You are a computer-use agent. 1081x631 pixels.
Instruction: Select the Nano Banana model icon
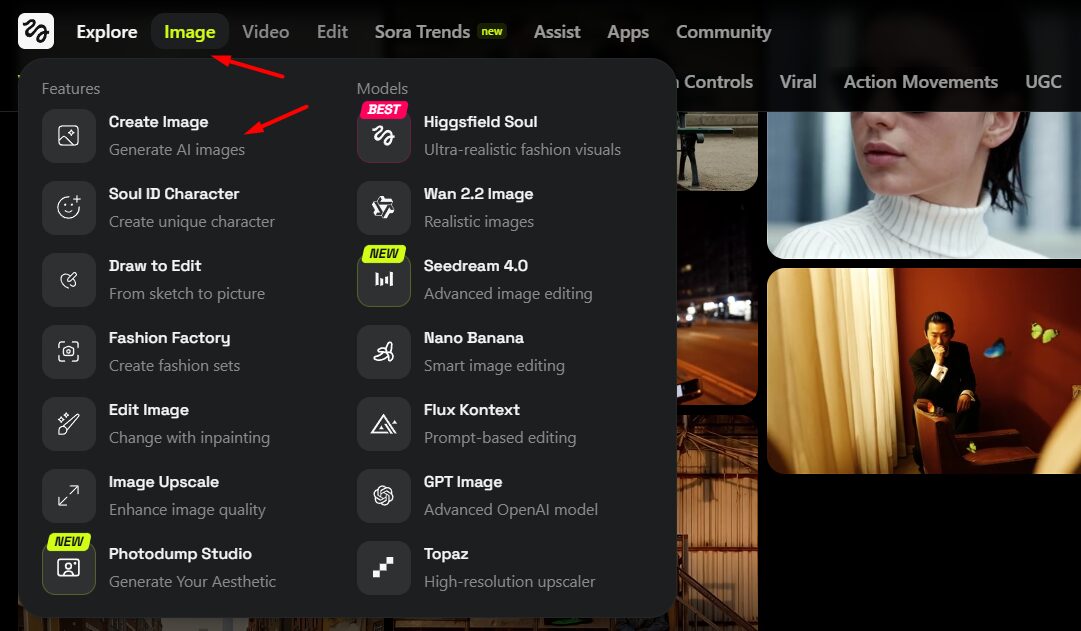click(x=384, y=352)
